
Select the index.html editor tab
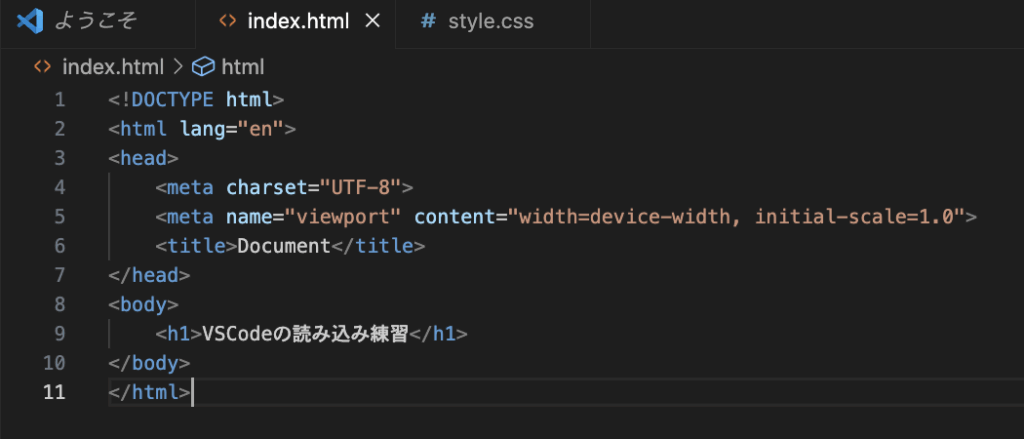(x=298, y=22)
